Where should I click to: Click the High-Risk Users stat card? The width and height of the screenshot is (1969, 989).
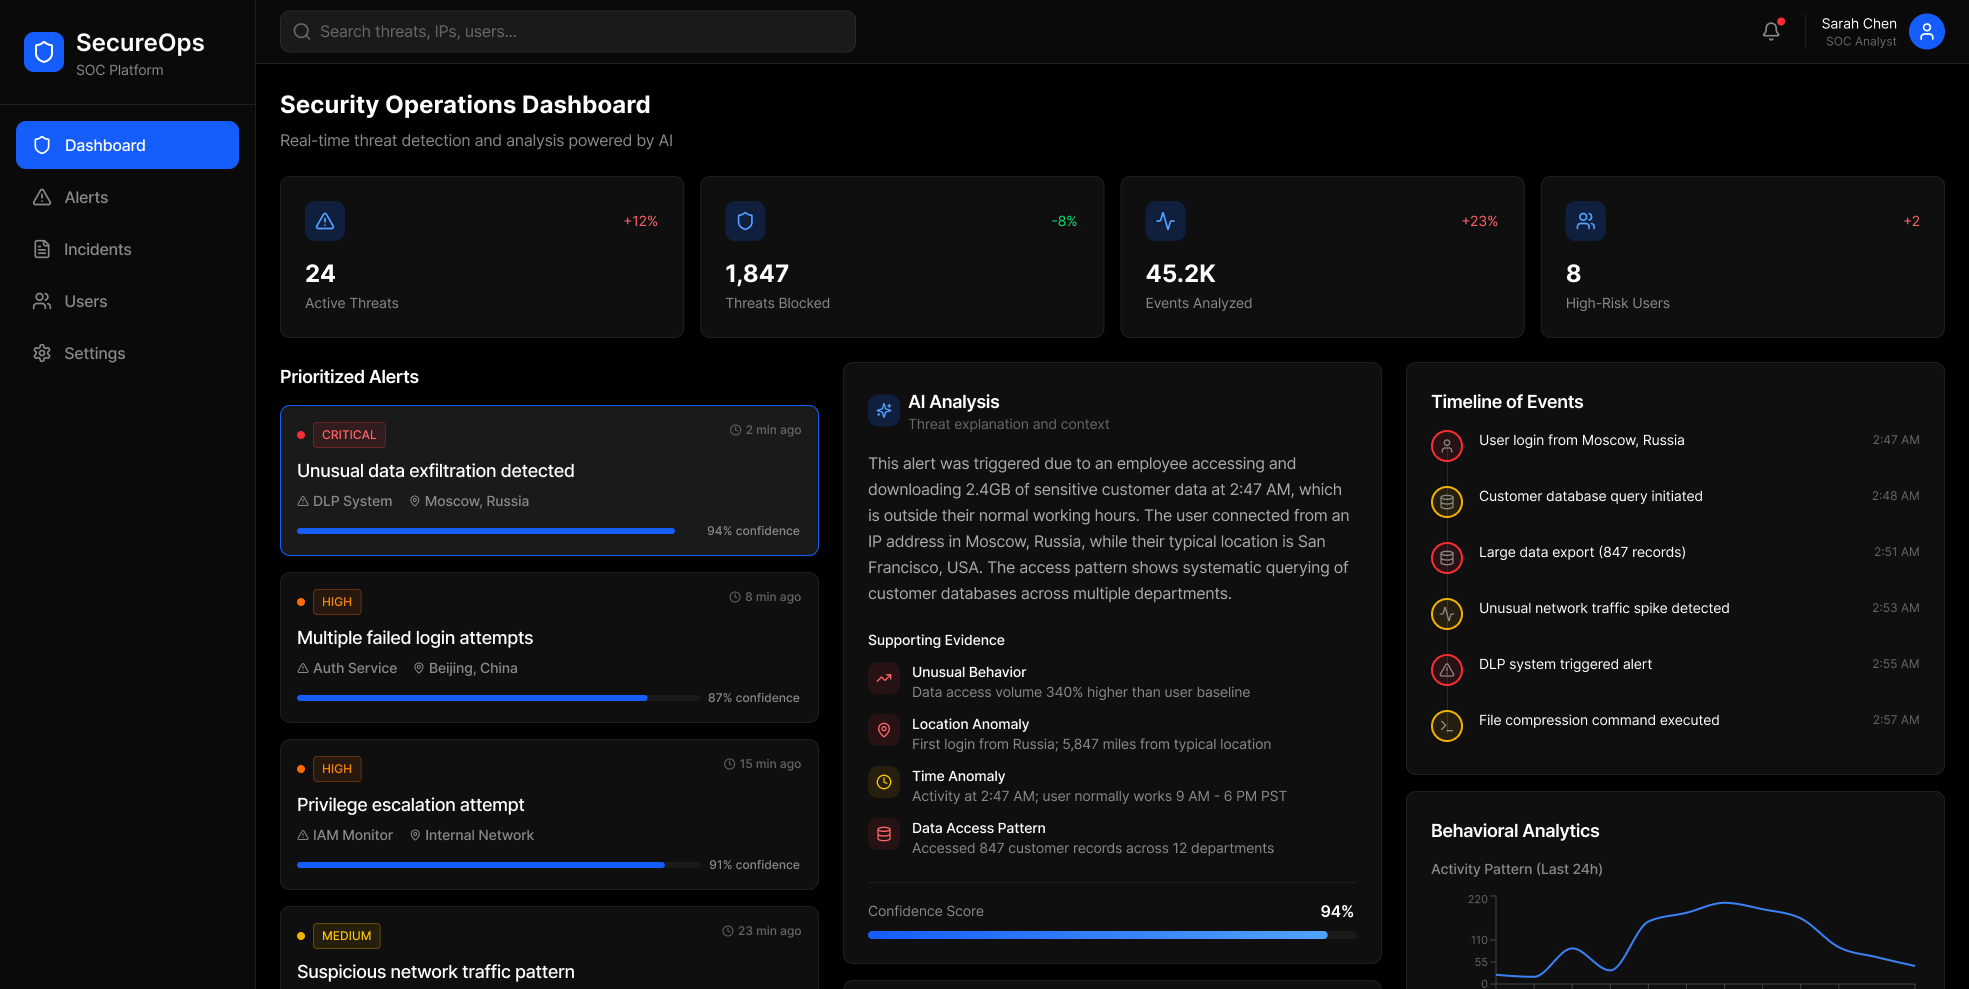click(1742, 257)
